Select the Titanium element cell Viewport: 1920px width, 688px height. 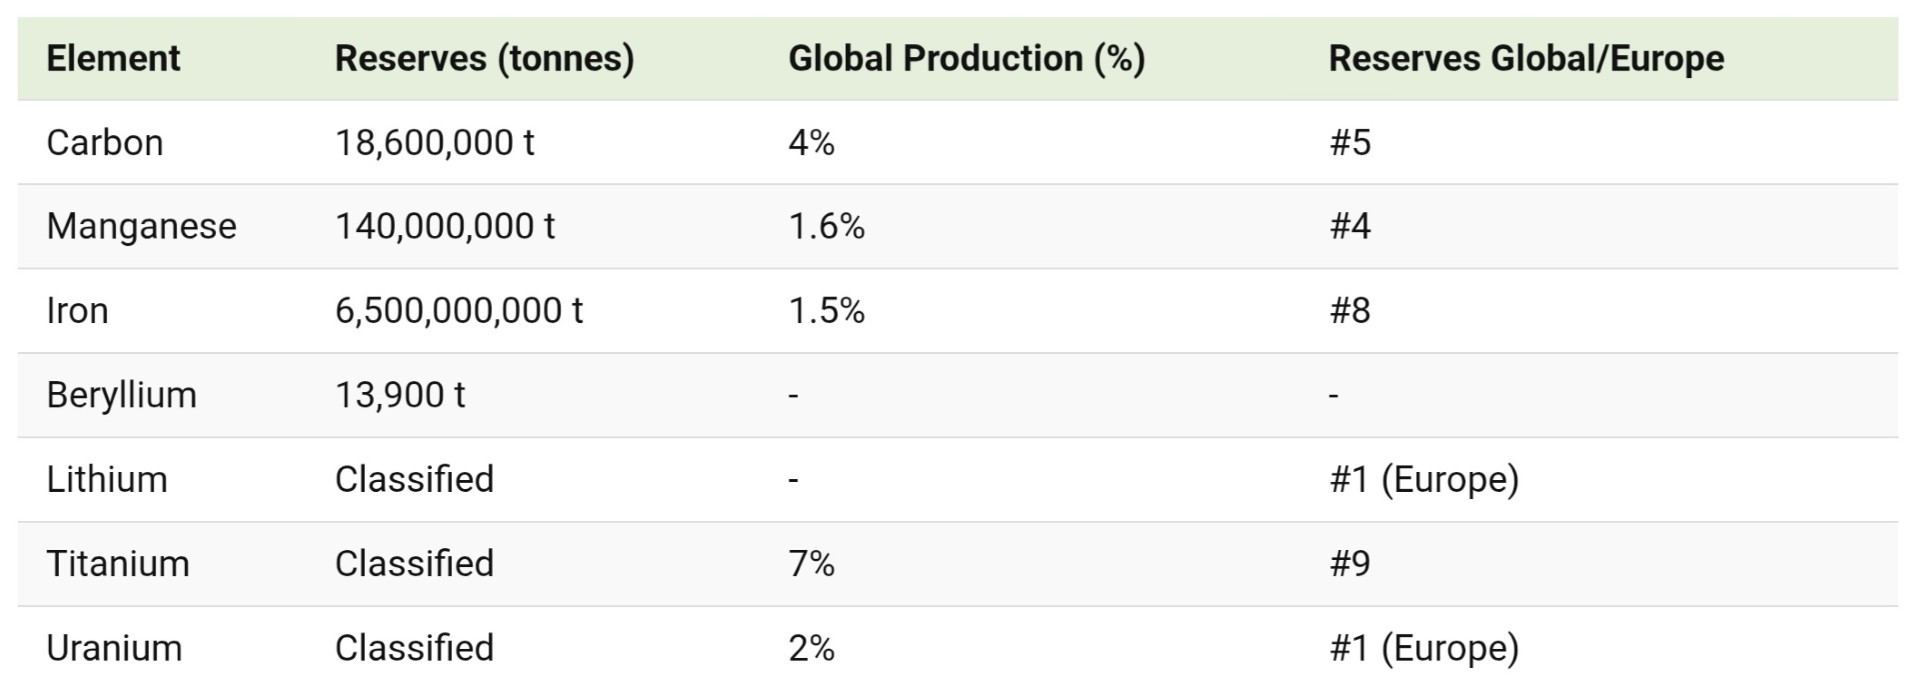[118, 563]
